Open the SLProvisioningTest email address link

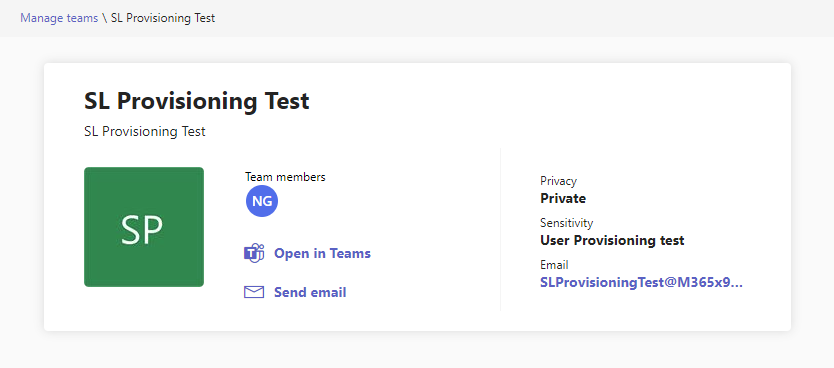pyautogui.click(x=641, y=282)
